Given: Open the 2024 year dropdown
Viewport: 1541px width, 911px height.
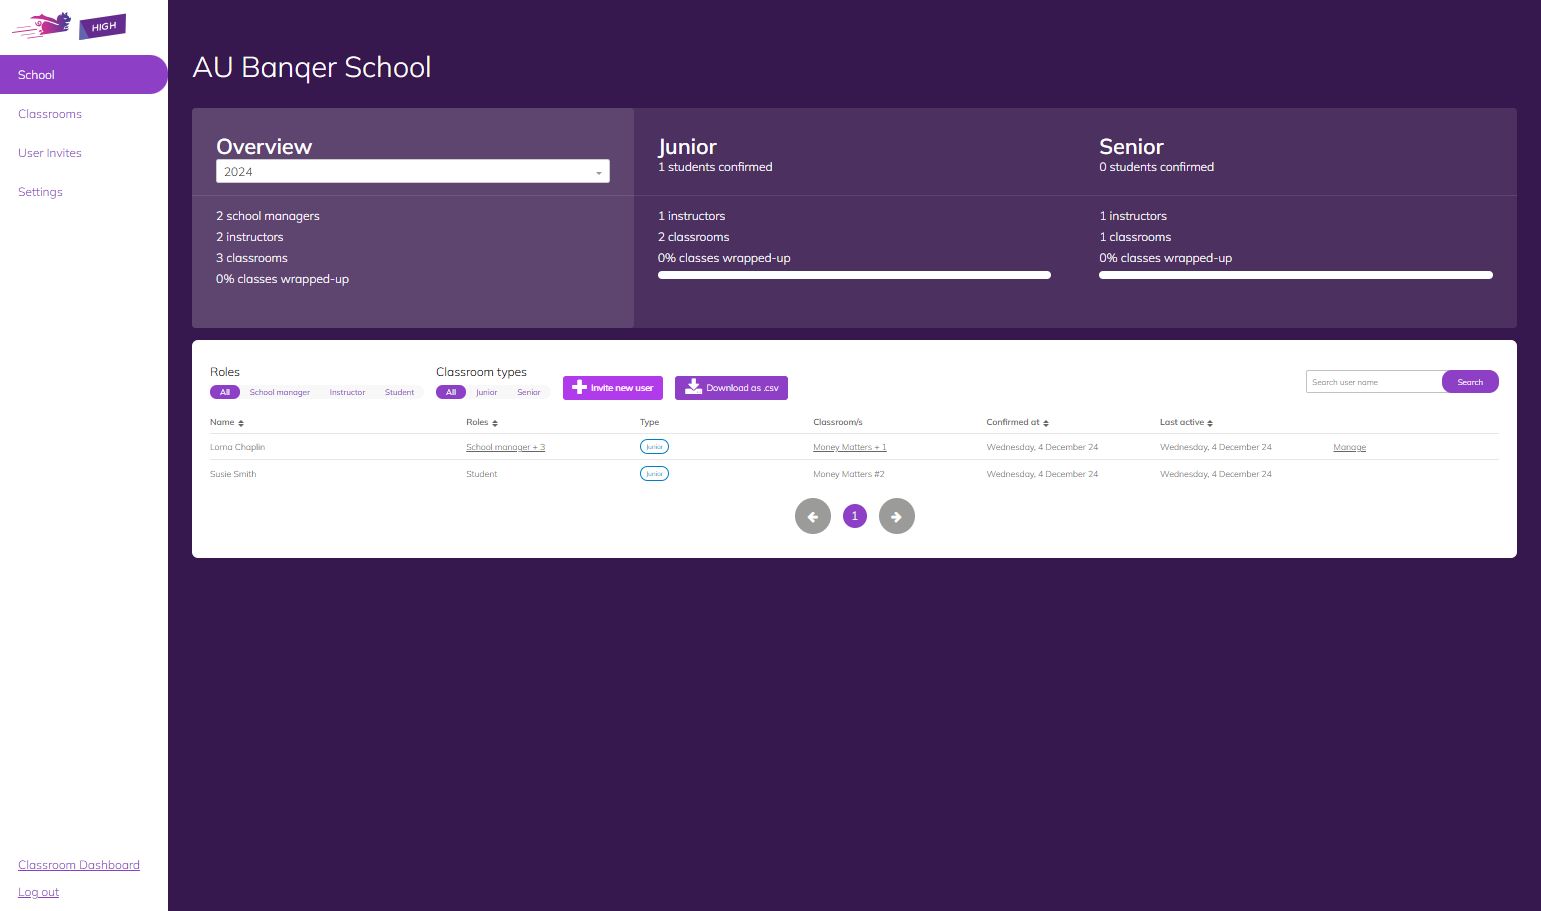Looking at the screenshot, I should (413, 171).
